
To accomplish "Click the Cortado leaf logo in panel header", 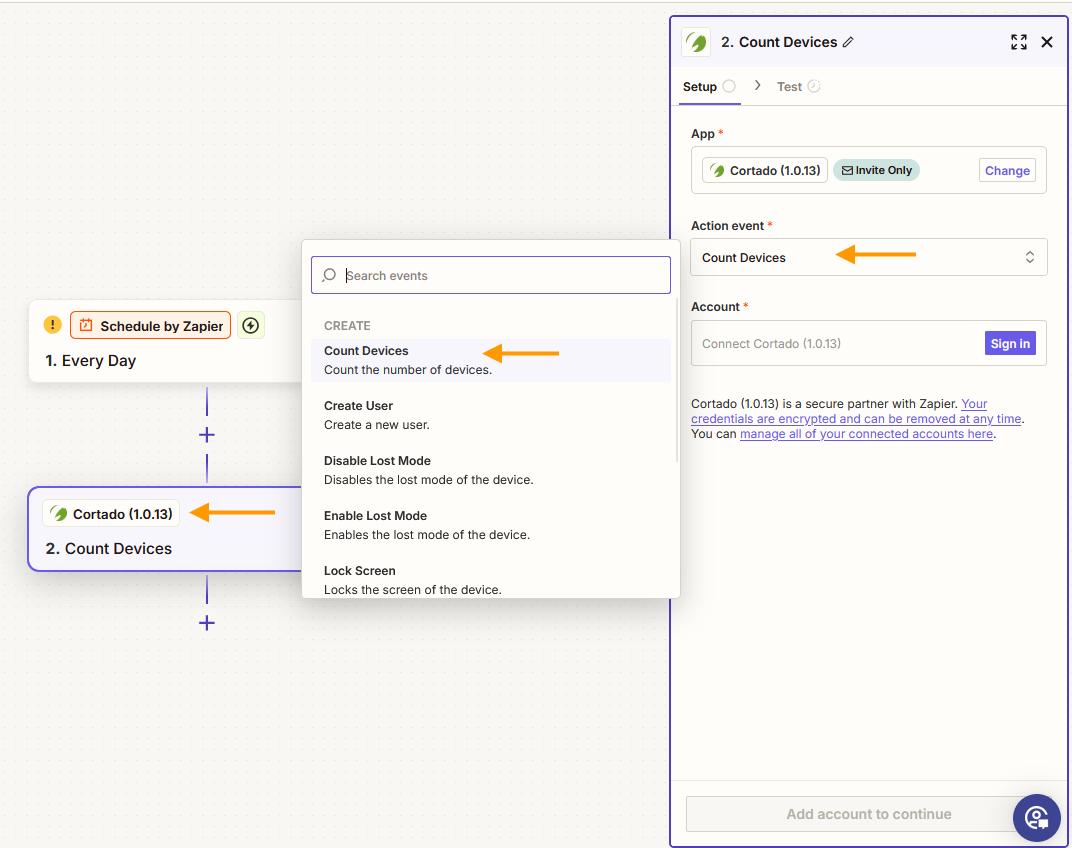I will coord(697,42).
